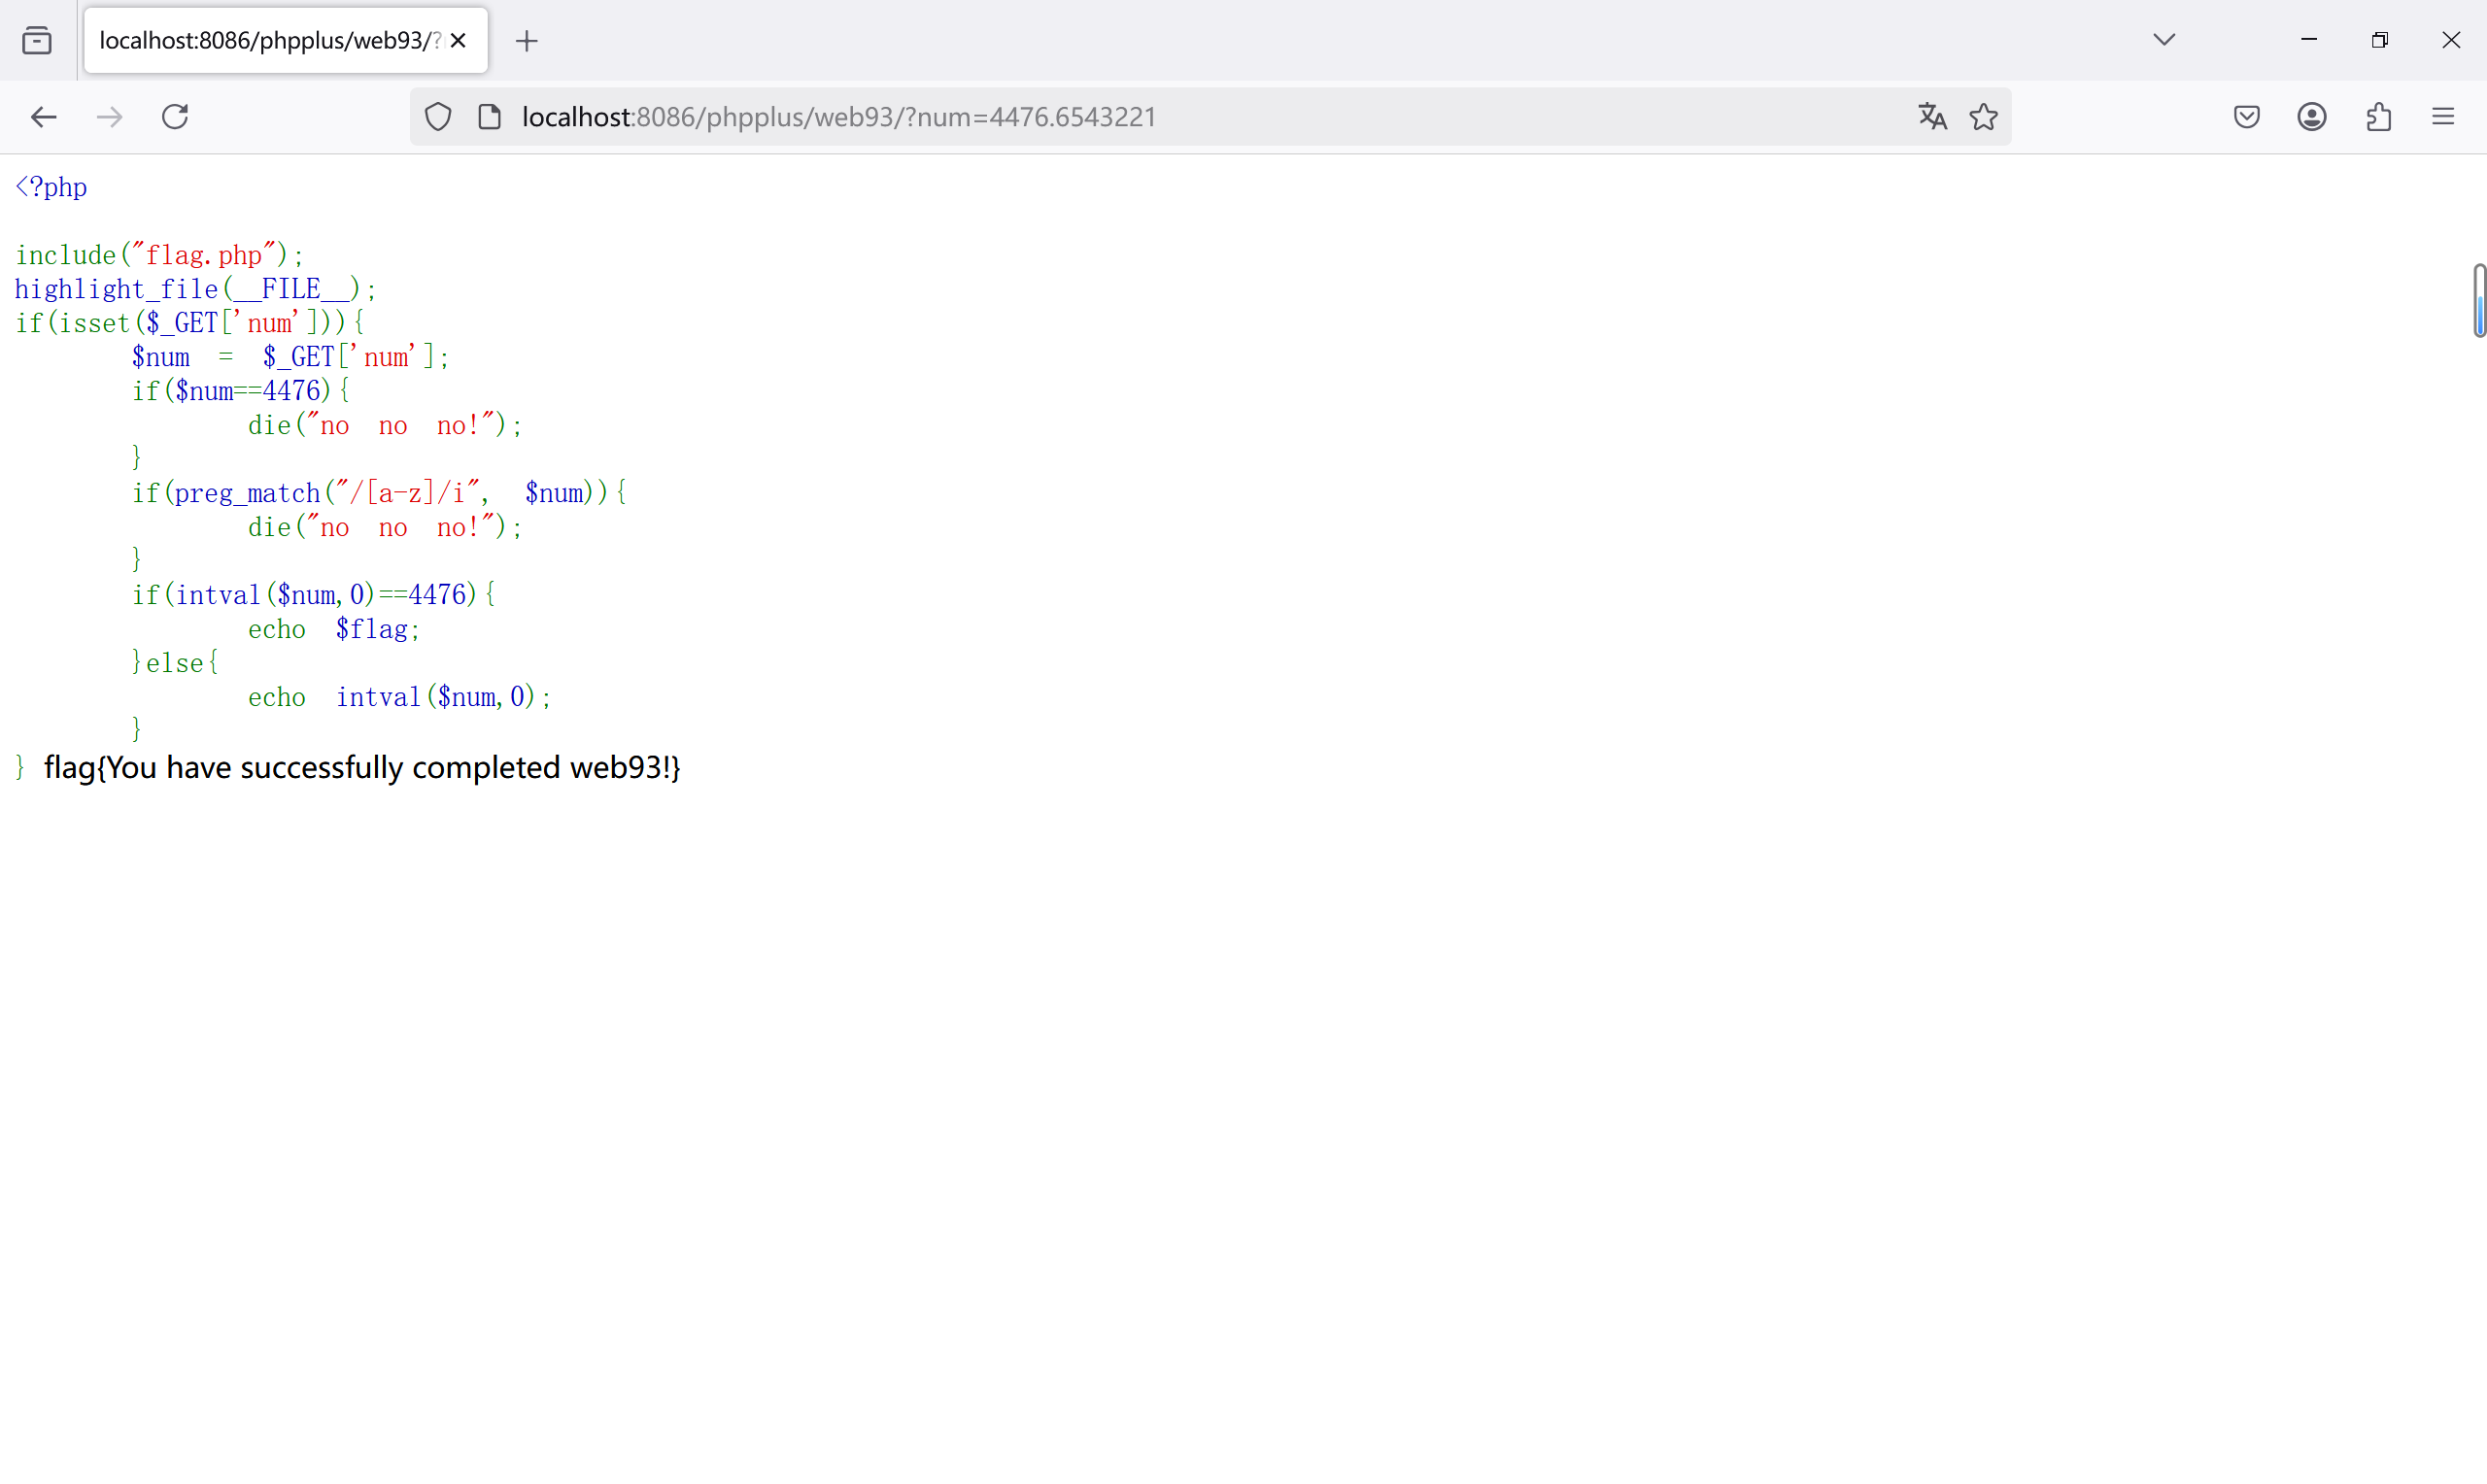Click the back navigation arrow

click(x=43, y=117)
